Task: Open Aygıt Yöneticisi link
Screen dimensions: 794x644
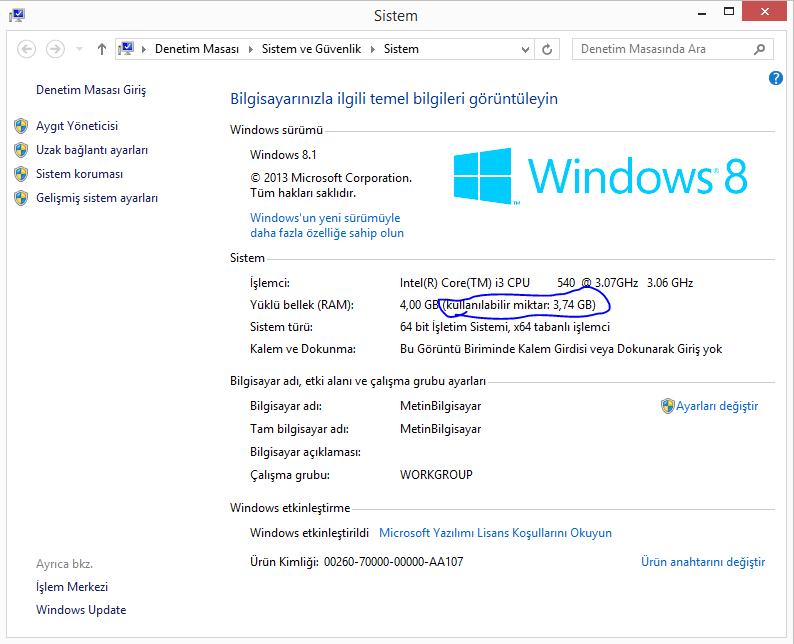Action: pos(77,126)
